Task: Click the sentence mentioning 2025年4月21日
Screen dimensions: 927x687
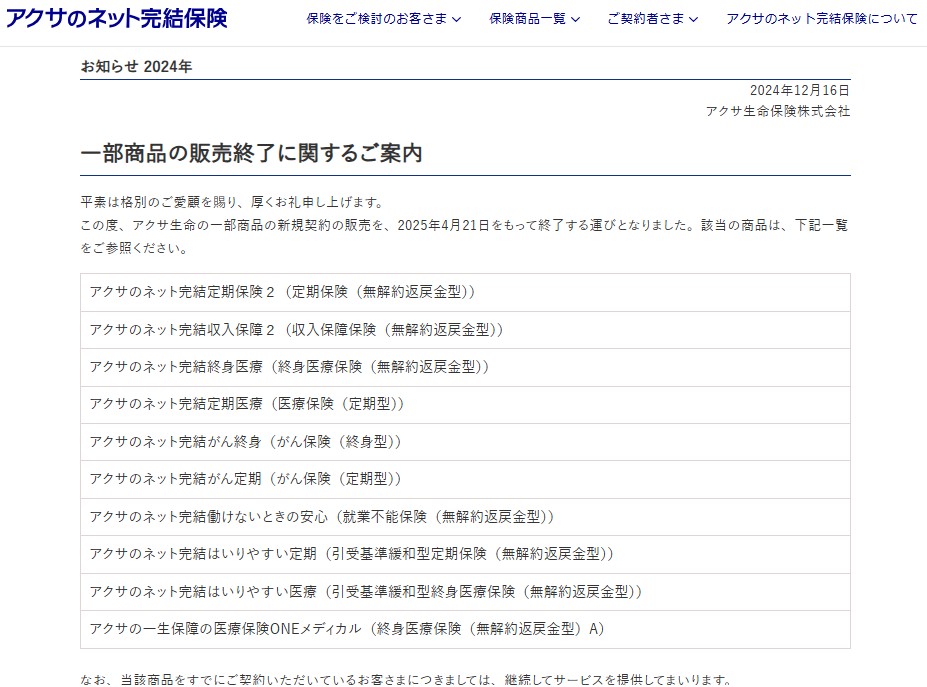Action: (x=465, y=236)
